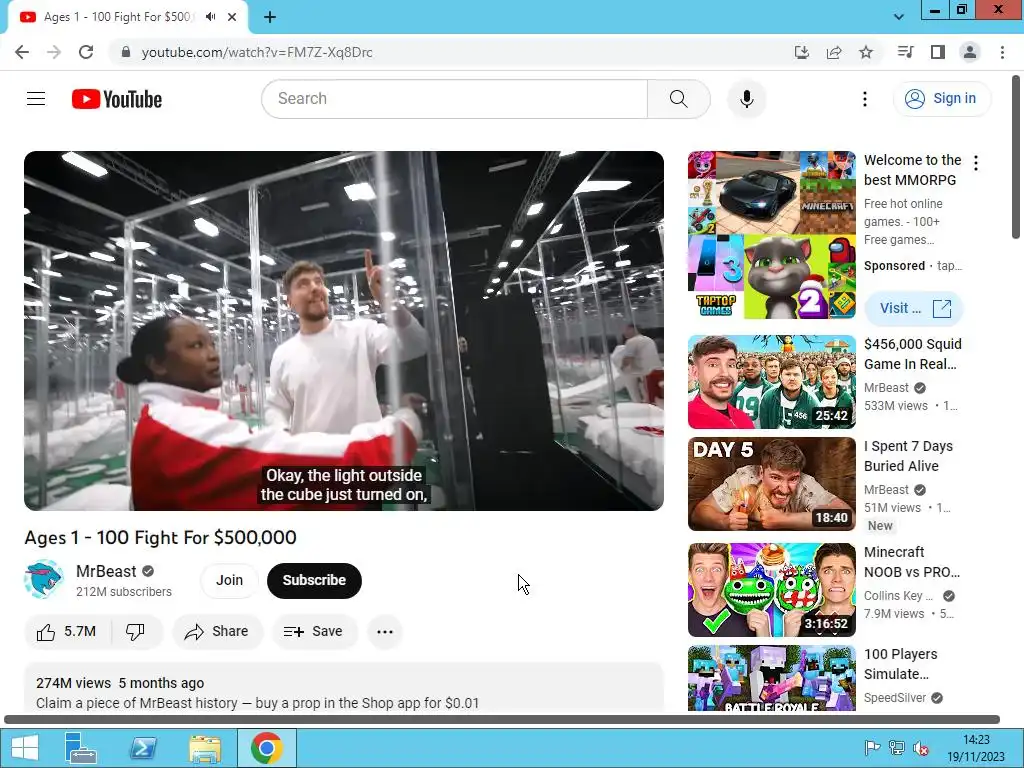Click the address bar URL

(257, 52)
